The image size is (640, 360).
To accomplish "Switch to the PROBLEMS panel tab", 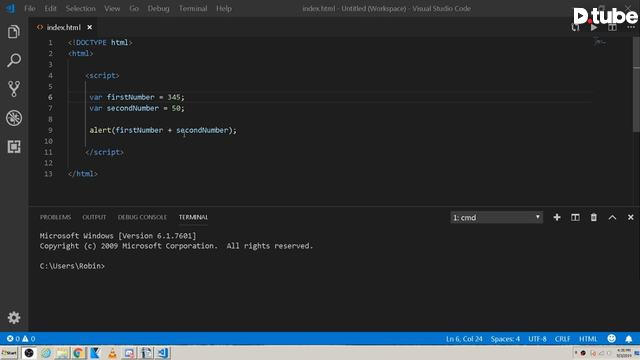I will click(x=56, y=217).
